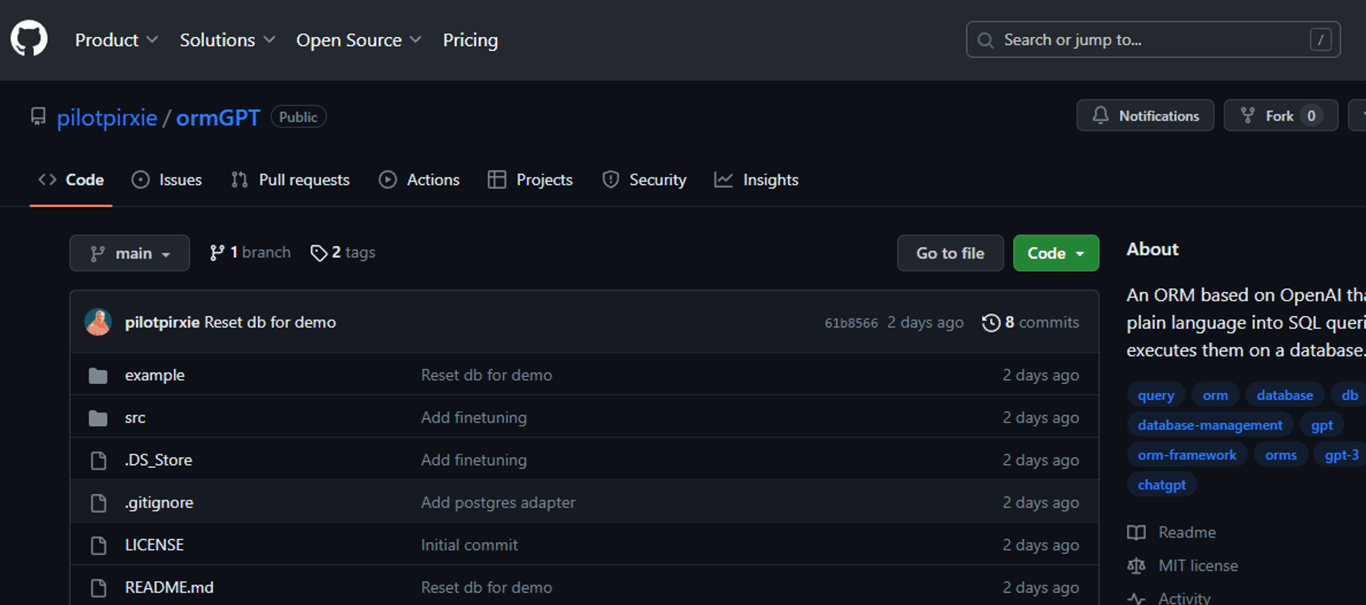Viewport: 1366px width, 605px height.
Task: Open the Insights tab
Action: coord(756,180)
